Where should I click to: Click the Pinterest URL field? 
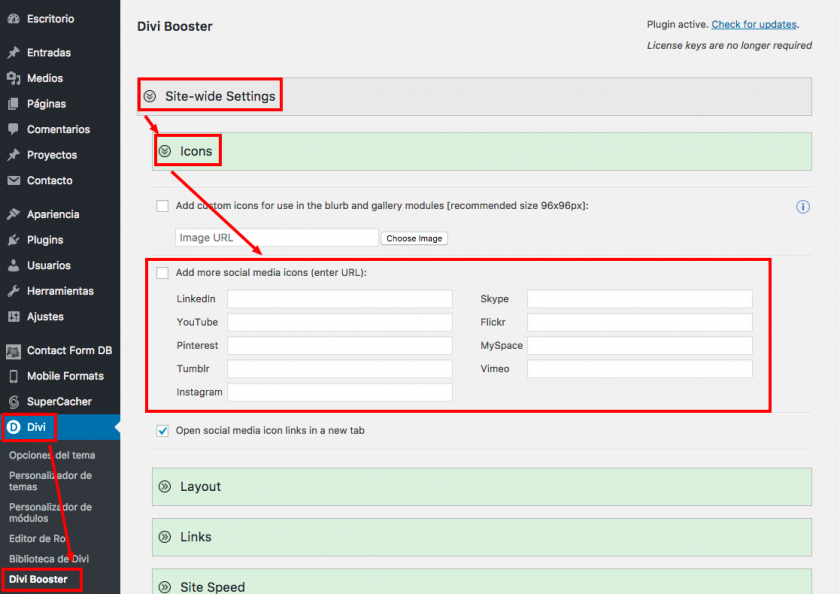340,345
